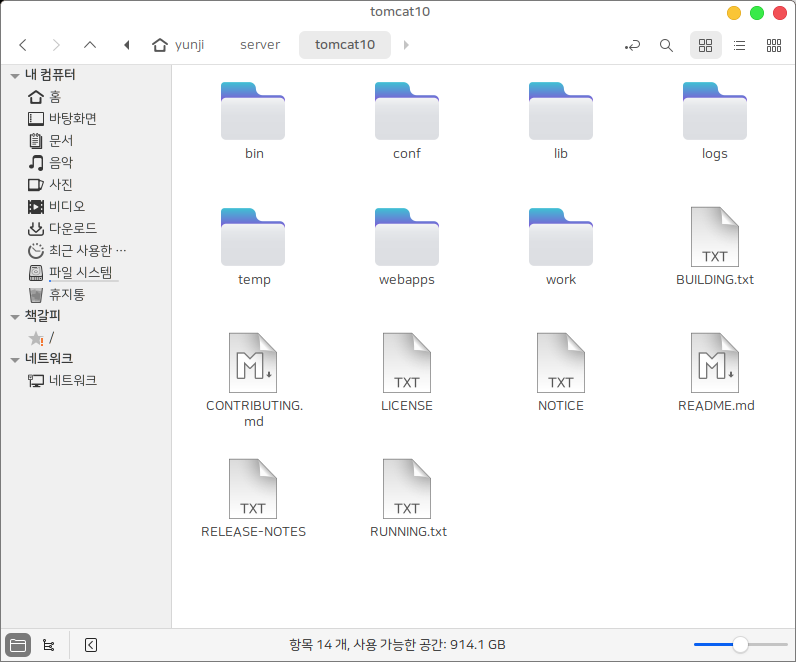Open the 휴지통 trash in the sidebar

point(66,295)
